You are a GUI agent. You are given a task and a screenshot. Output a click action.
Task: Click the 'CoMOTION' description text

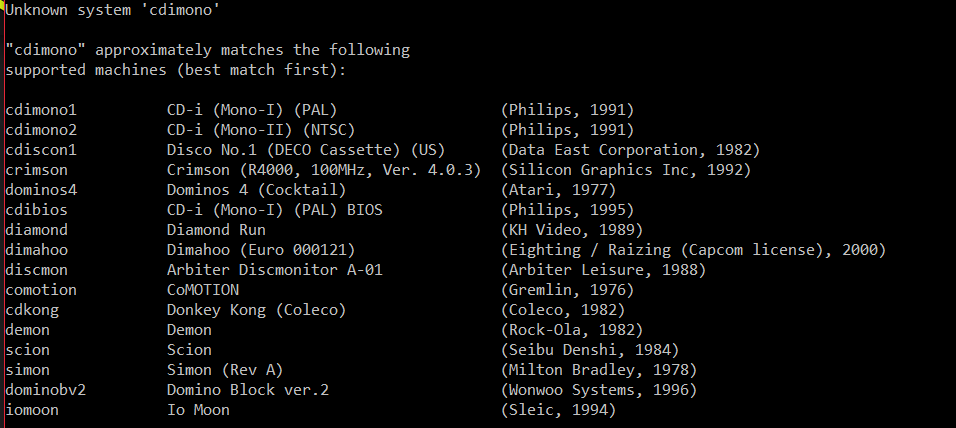[x=203, y=289]
